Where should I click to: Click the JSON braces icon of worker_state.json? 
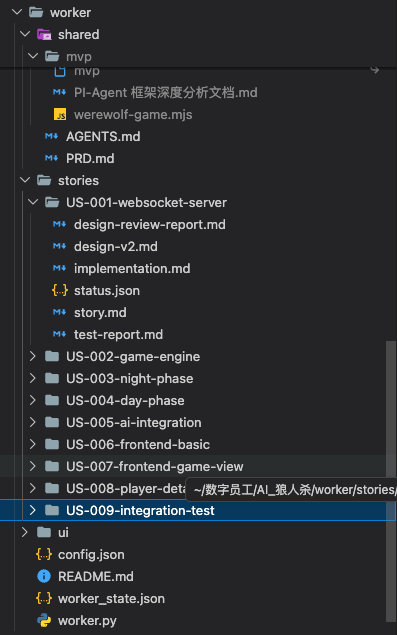pyautogui.click(x=44, y=598)
